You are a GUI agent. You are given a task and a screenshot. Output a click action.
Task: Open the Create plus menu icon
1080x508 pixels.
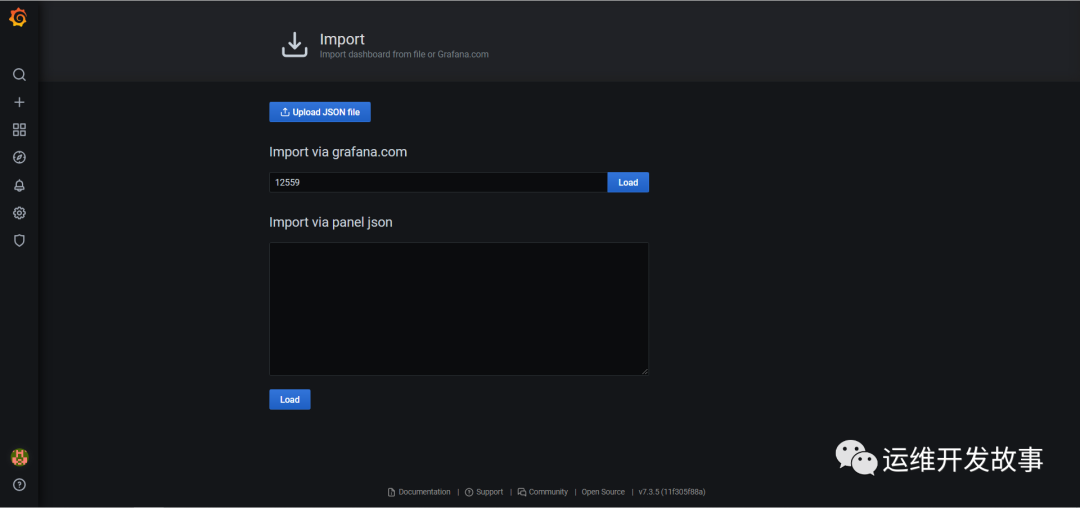(19, 102)
